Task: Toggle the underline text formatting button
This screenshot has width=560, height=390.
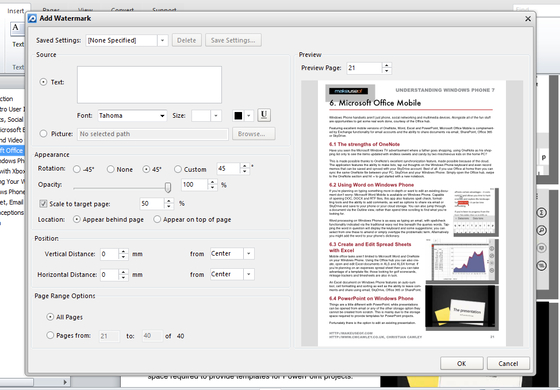Action: click(x=264, y=115)
